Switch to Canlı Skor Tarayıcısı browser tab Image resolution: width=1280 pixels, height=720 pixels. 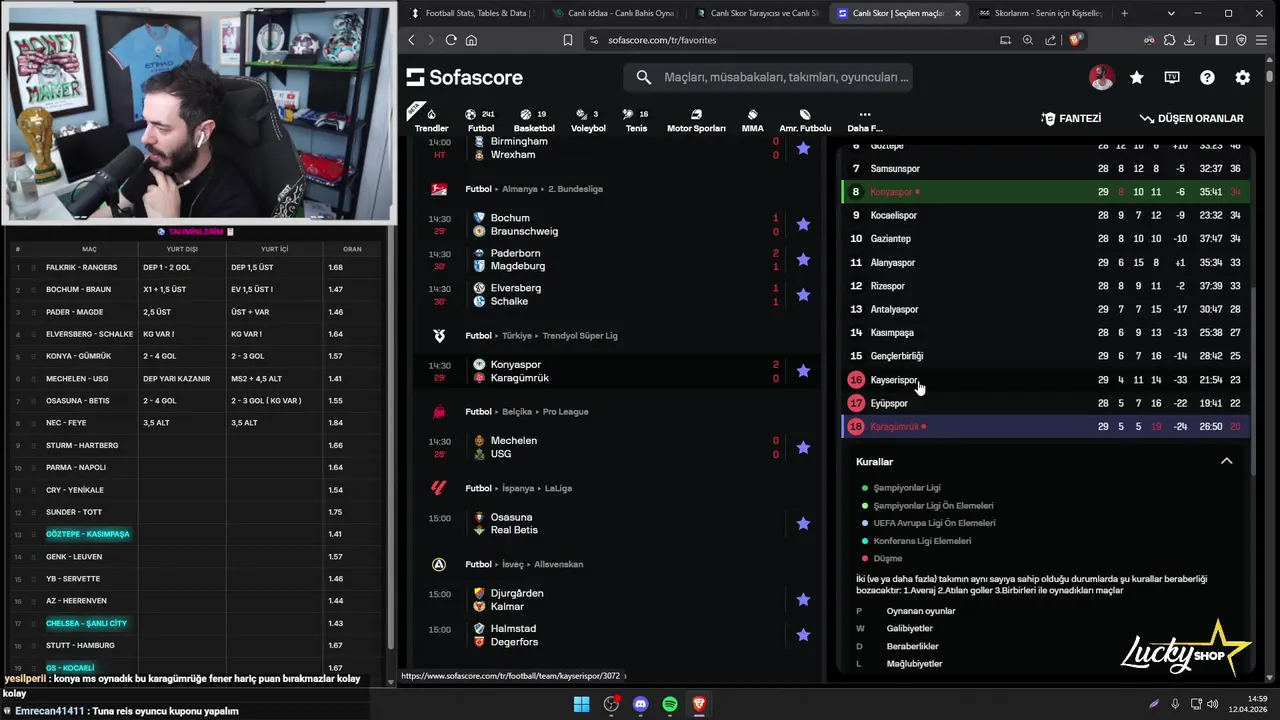[758, 13]
